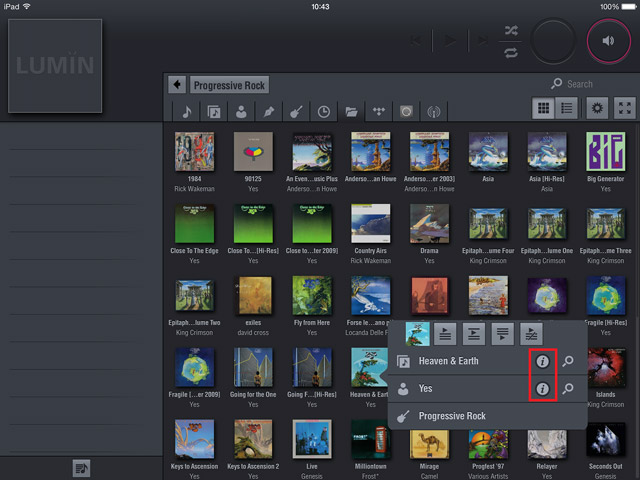Open the TIDAL streaming tab
This screenshot has width=640, height=480.
pos(378,111)
